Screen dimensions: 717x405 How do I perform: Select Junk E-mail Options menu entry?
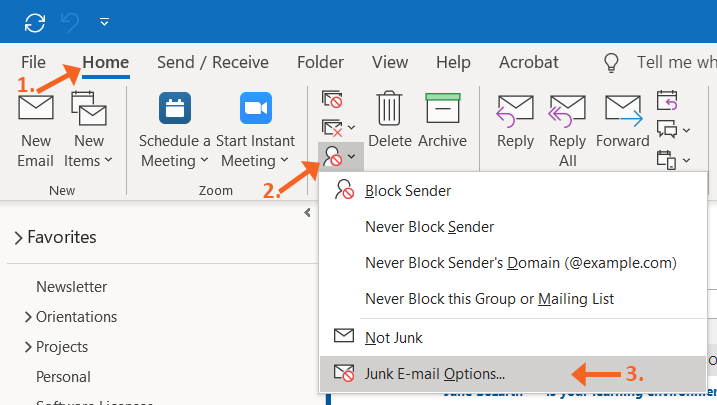pyautogui.click(x=435, y=374)
